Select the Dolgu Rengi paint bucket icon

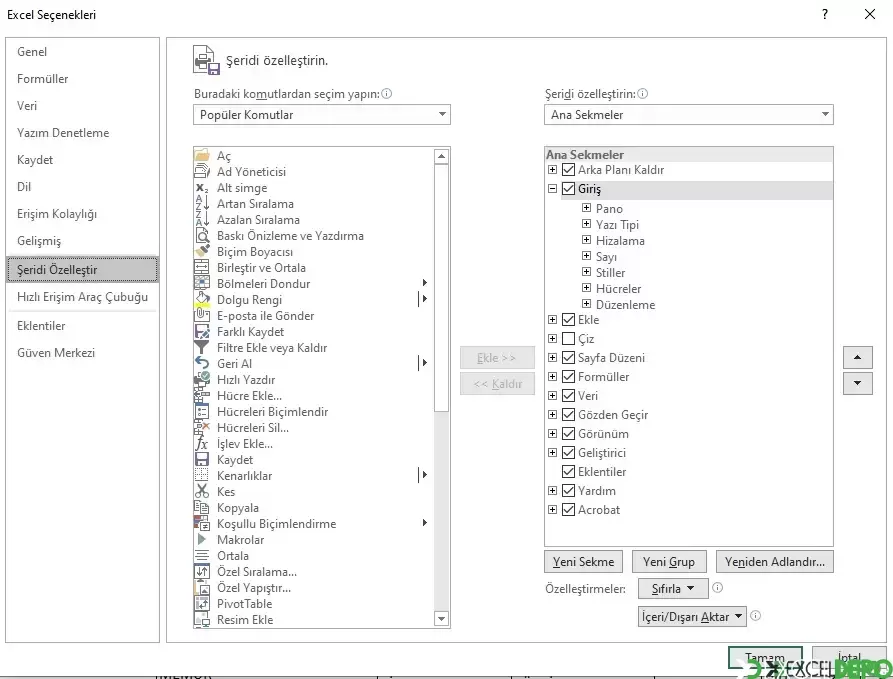point(202,299)
